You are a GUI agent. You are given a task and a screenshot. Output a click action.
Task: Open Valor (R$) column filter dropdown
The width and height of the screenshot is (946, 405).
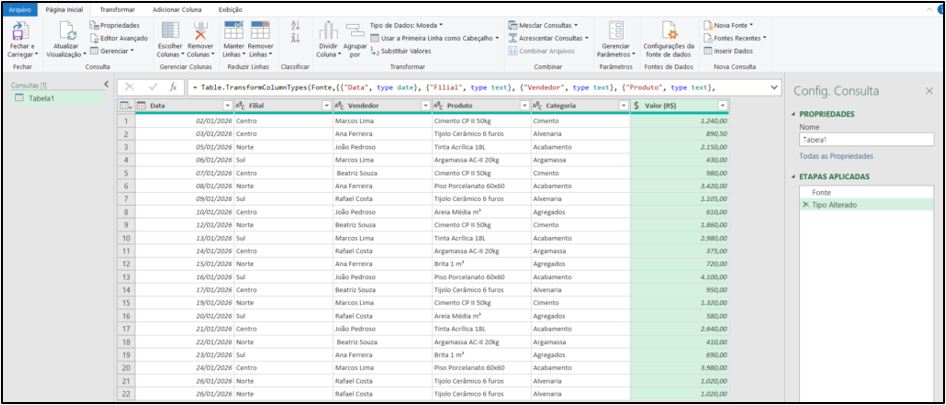pos(722,106)
